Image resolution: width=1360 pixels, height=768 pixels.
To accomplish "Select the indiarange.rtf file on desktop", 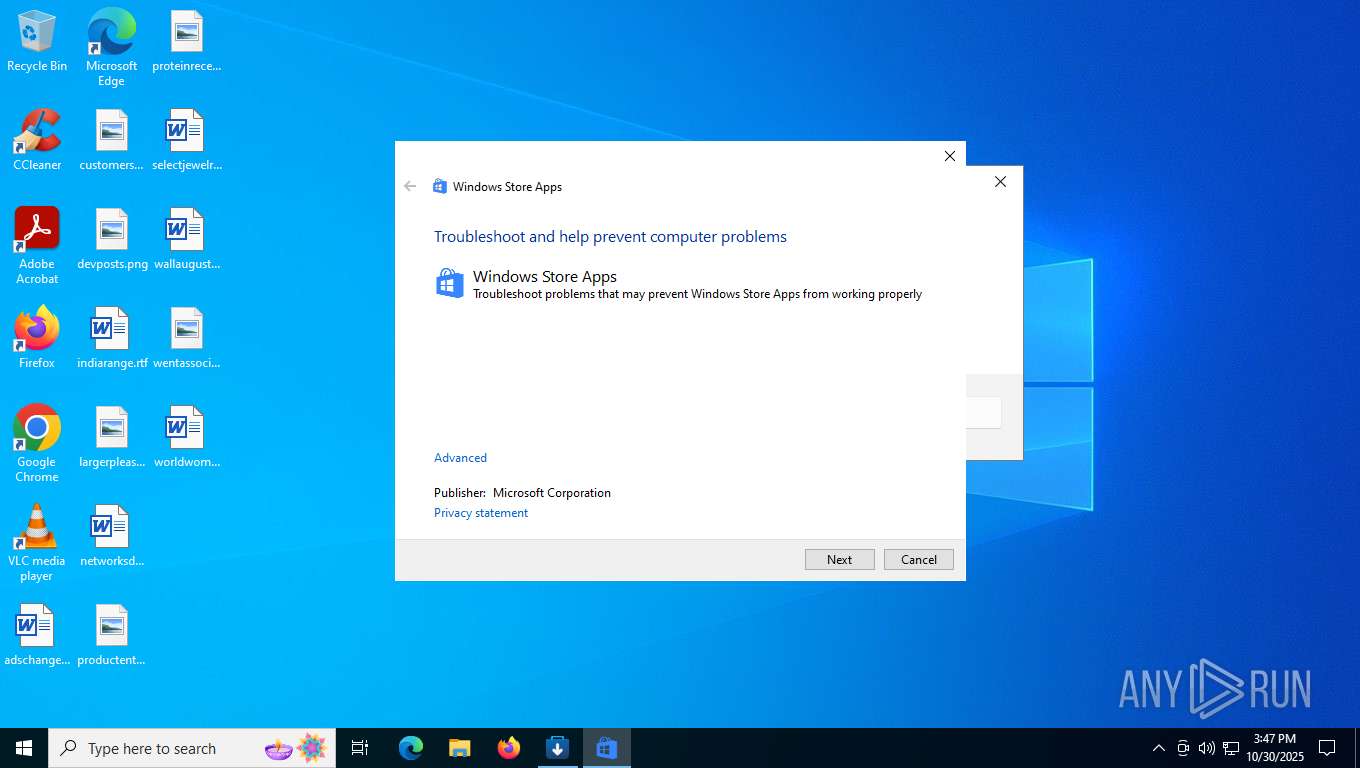I will pos(111,338).
